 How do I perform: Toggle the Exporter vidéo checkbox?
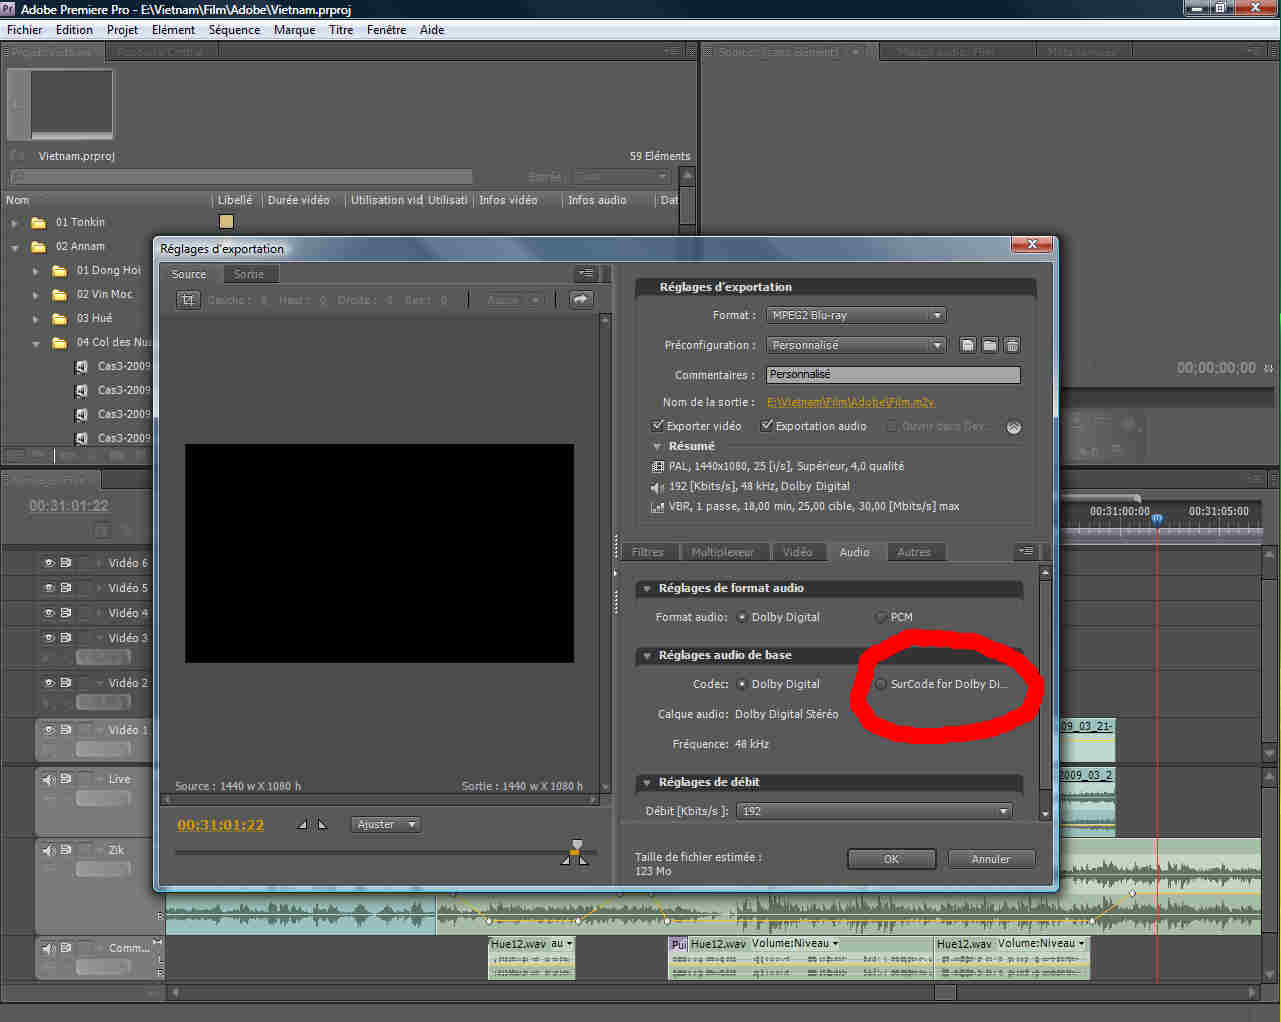658,426
